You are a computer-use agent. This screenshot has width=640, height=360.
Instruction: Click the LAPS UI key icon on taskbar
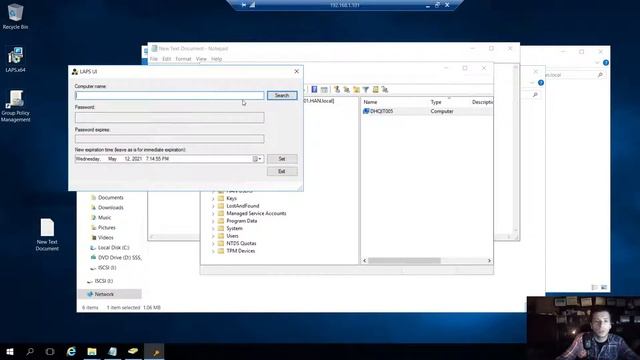click(155, 352)
